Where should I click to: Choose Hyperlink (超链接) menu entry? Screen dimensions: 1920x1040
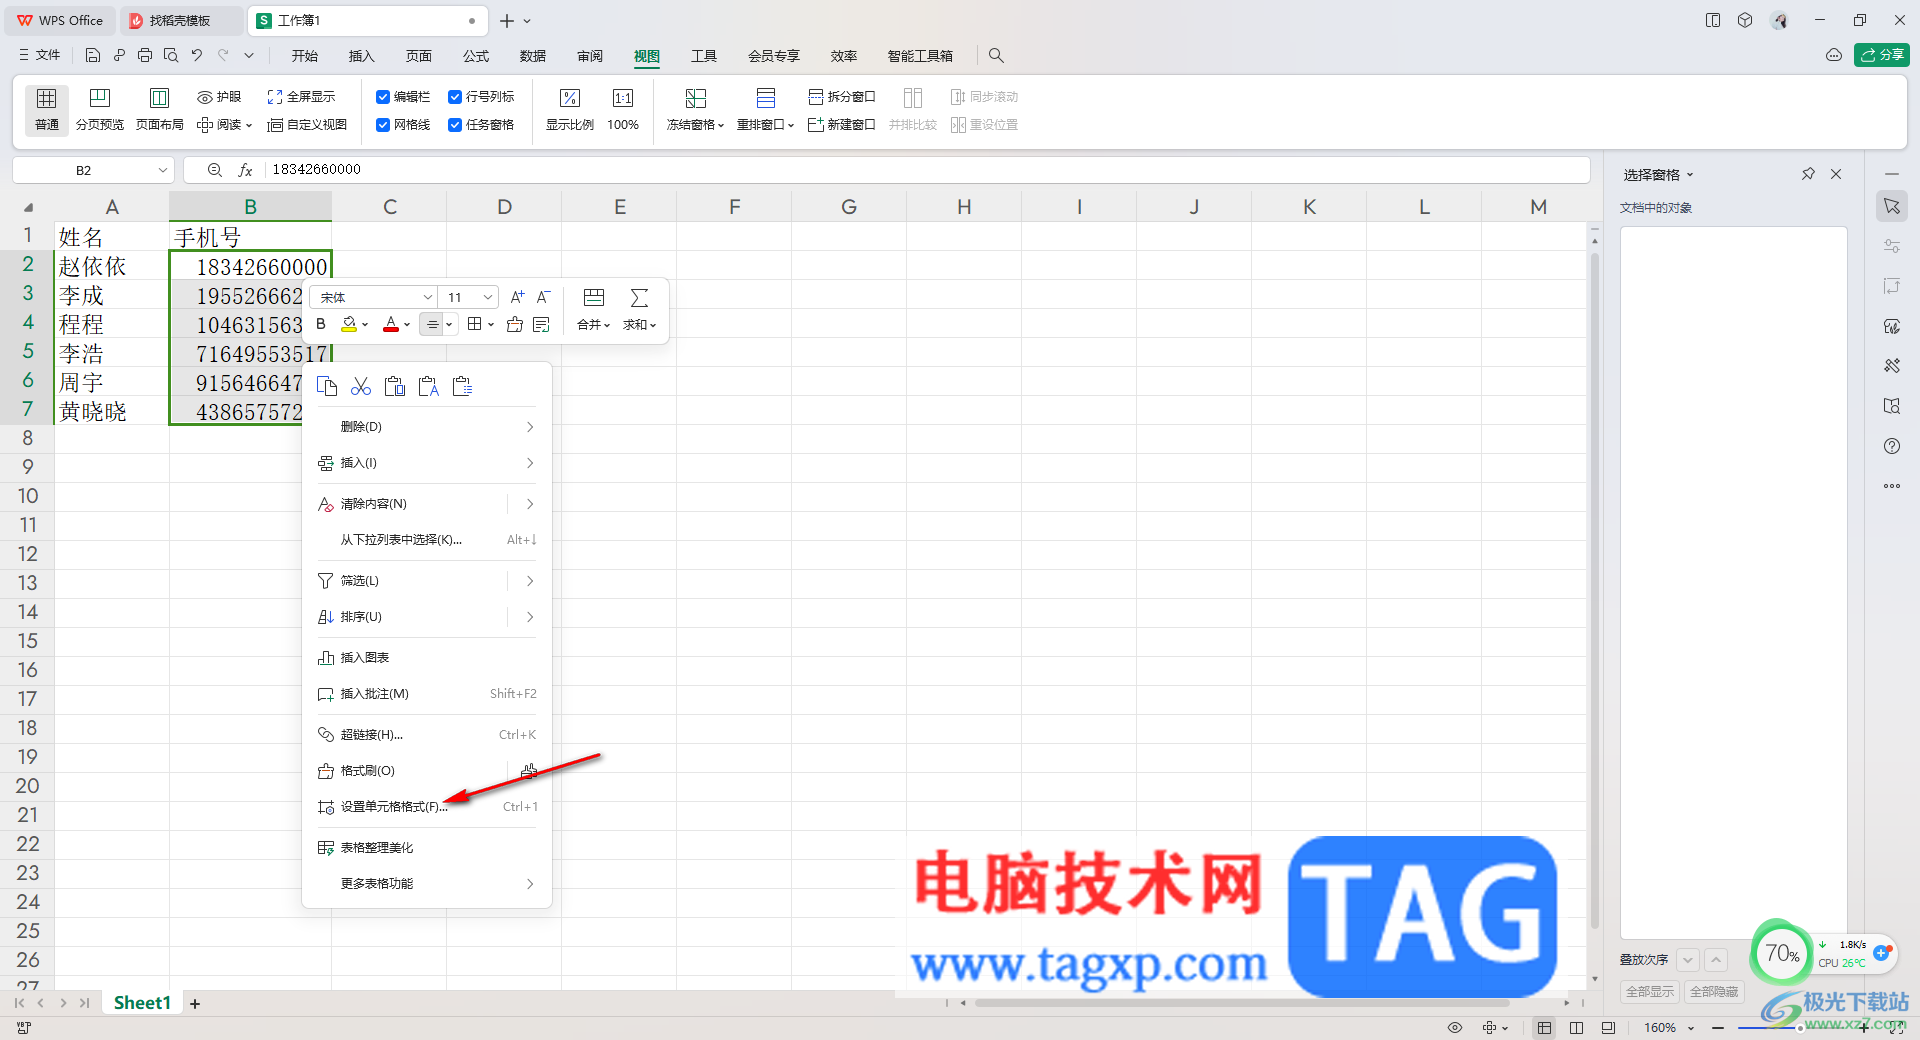click(x=427, y=735)
